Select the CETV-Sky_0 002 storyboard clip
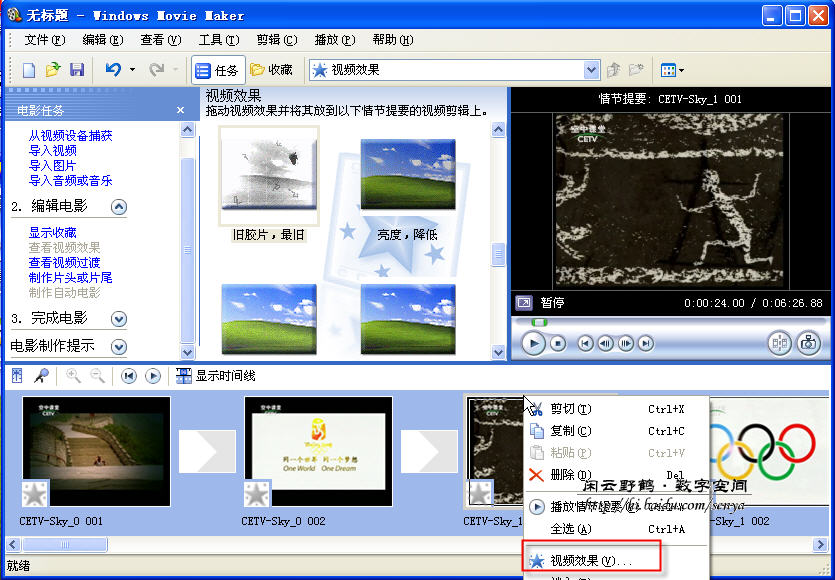Image resolution: width=835 pixels, height=580 pixels. tap(318, 451)
